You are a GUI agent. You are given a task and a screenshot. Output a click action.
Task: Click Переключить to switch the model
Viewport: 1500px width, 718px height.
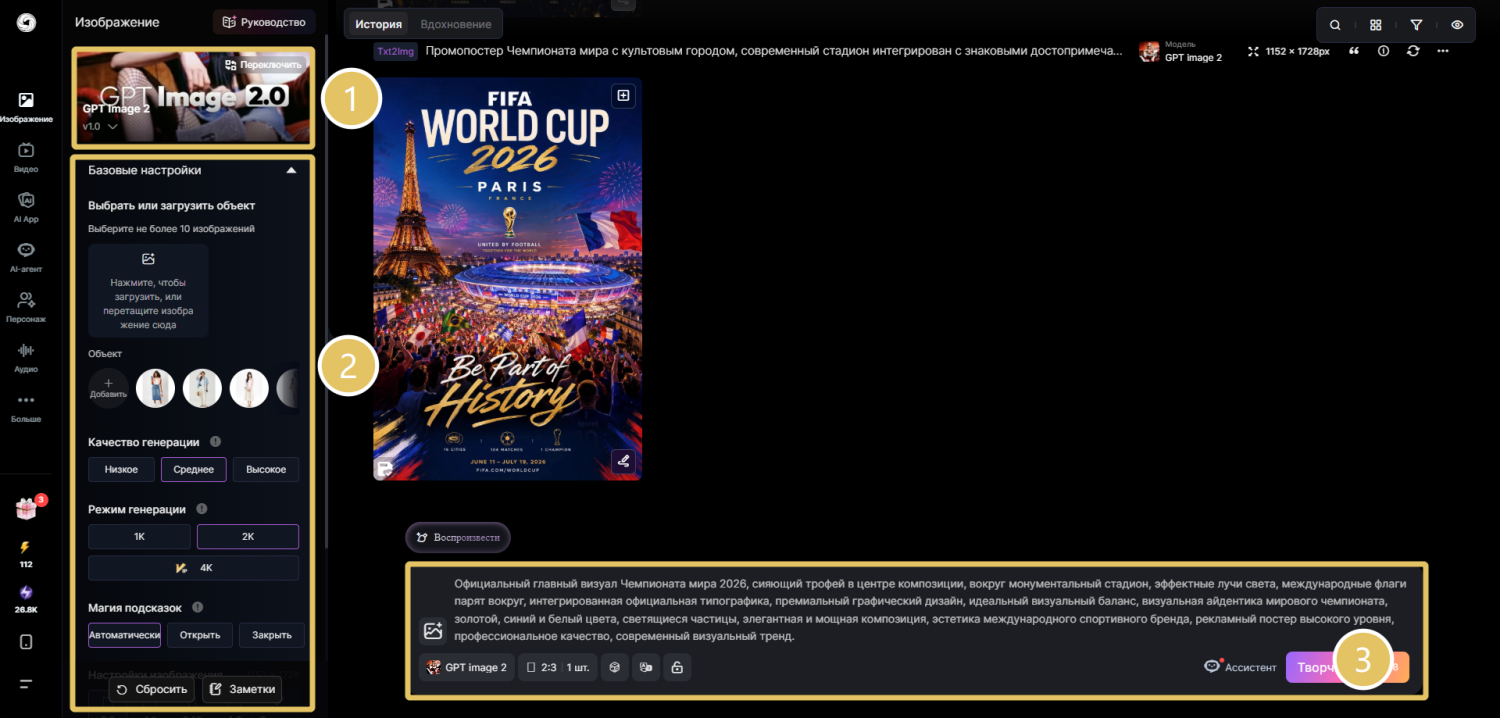[264, 64]
